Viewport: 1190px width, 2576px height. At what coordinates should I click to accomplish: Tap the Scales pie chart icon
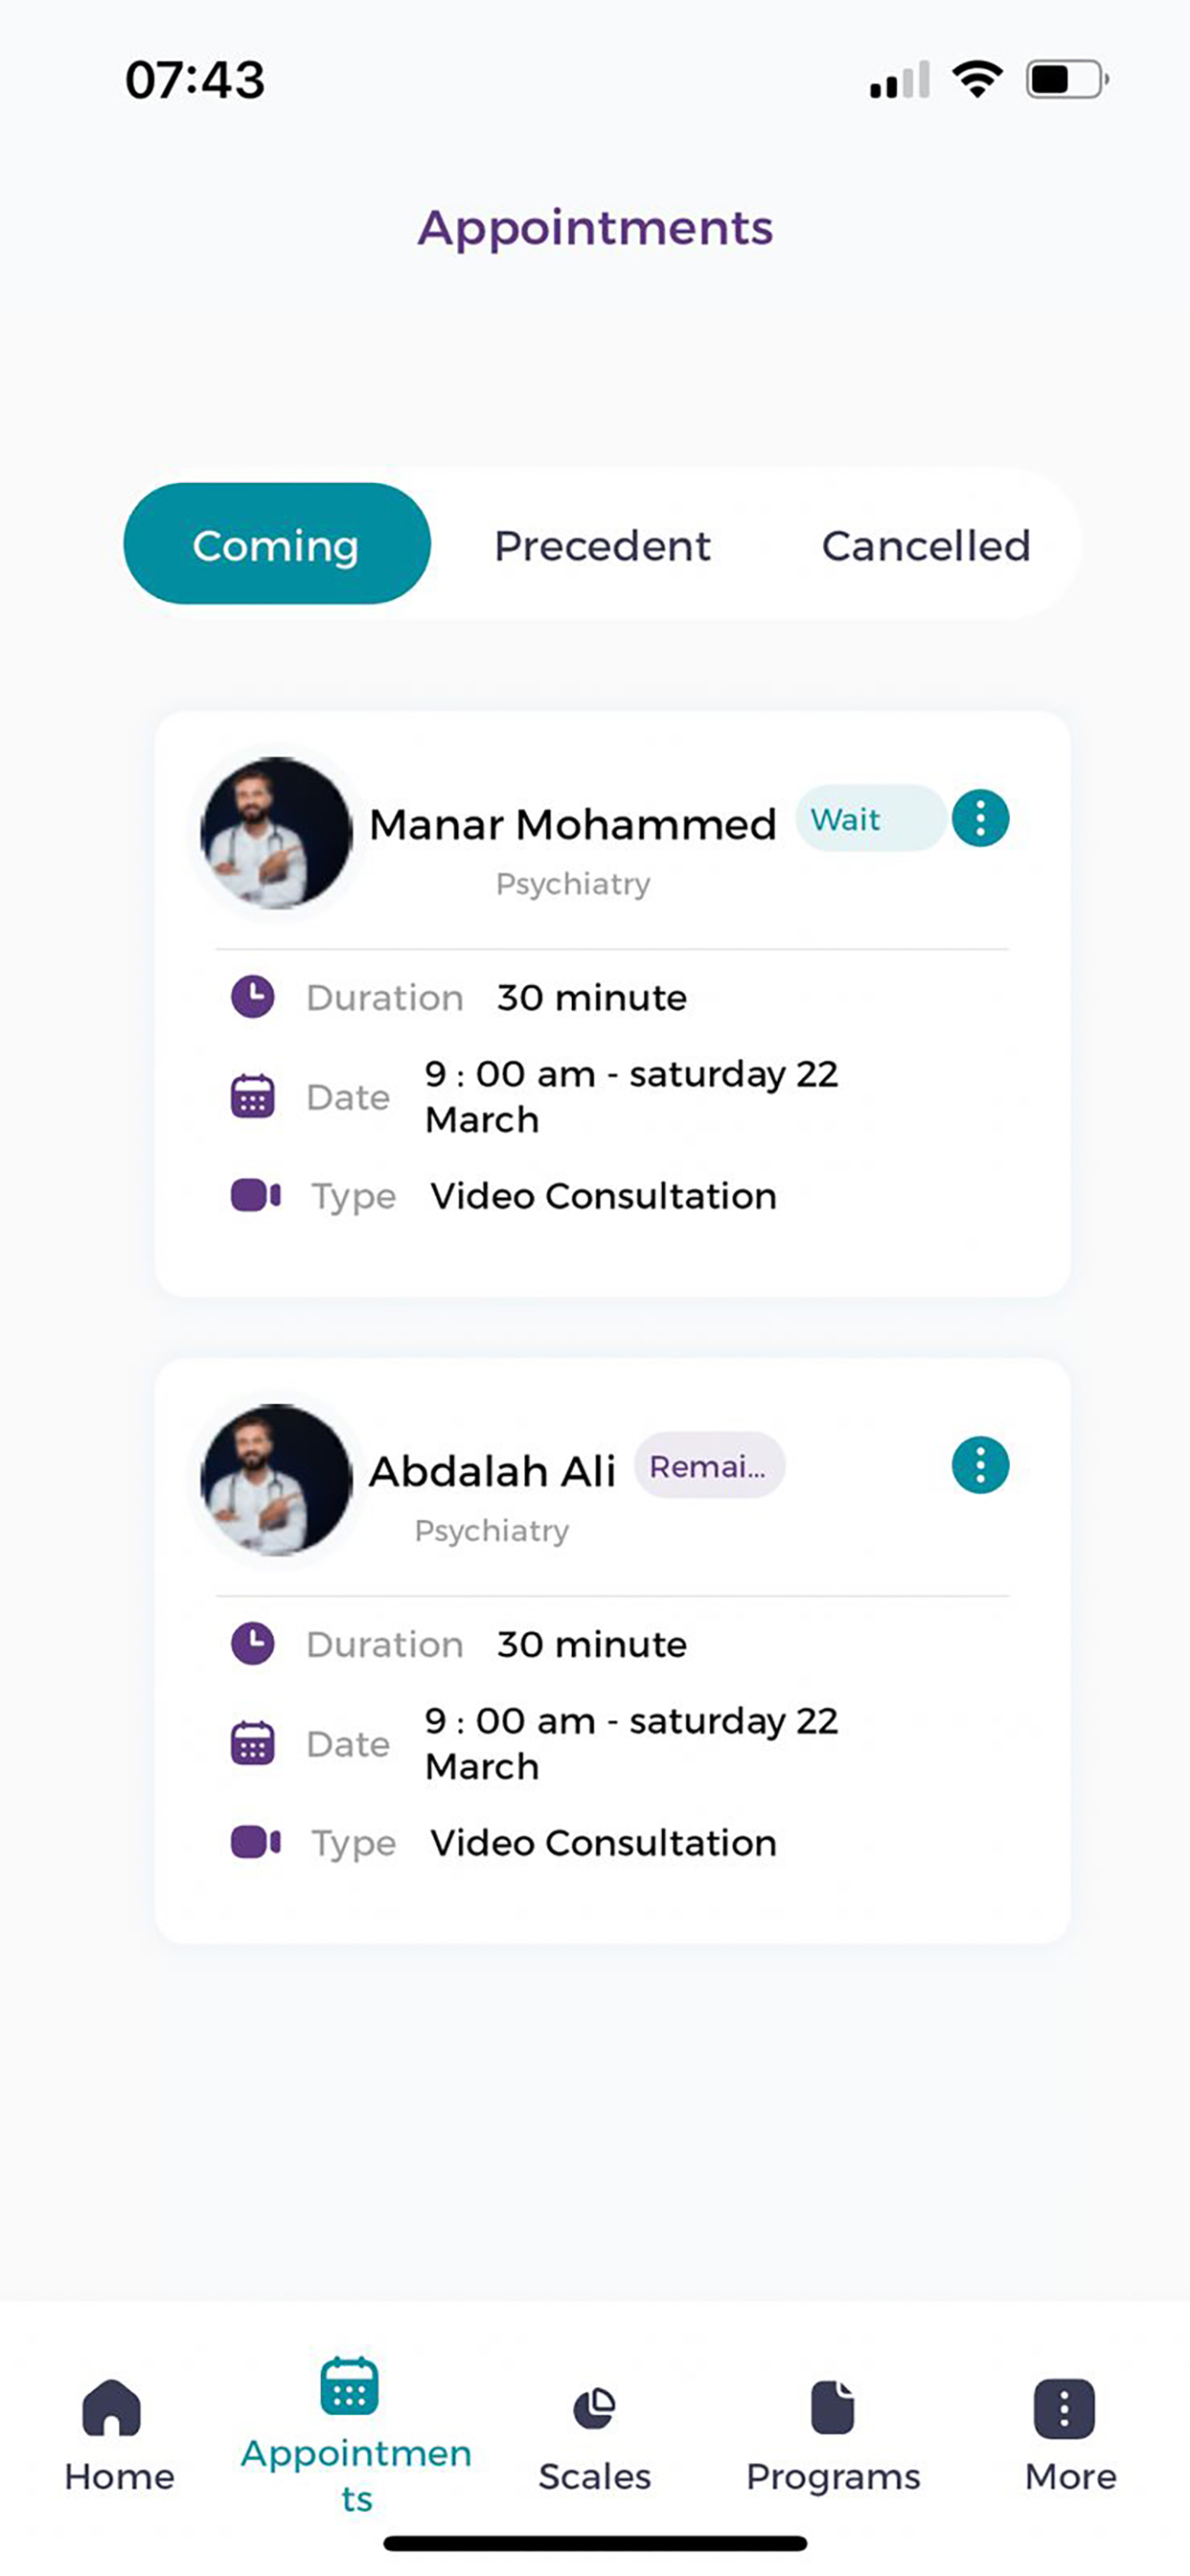coord(594,2408)
